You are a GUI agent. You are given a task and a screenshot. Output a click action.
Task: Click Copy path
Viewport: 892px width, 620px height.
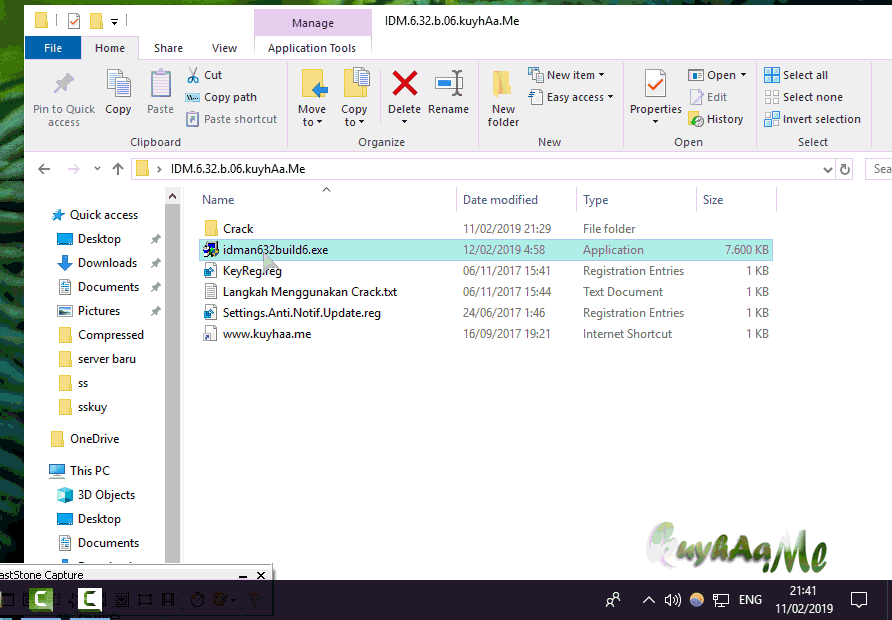tap(221, 97)
